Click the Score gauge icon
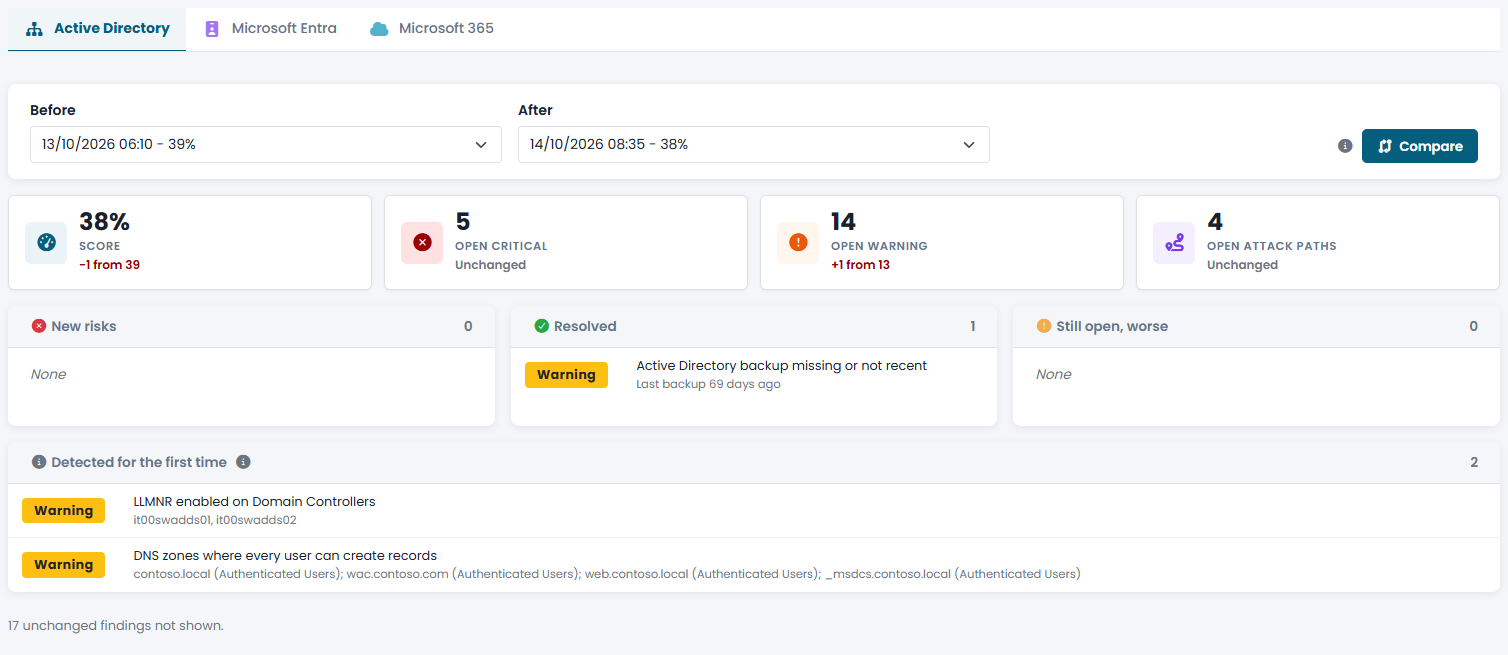Screen dimensions: 1508x655 [46, 242]
